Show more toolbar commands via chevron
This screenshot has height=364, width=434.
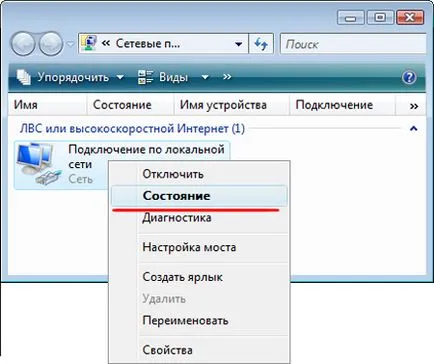coord(227,77)
